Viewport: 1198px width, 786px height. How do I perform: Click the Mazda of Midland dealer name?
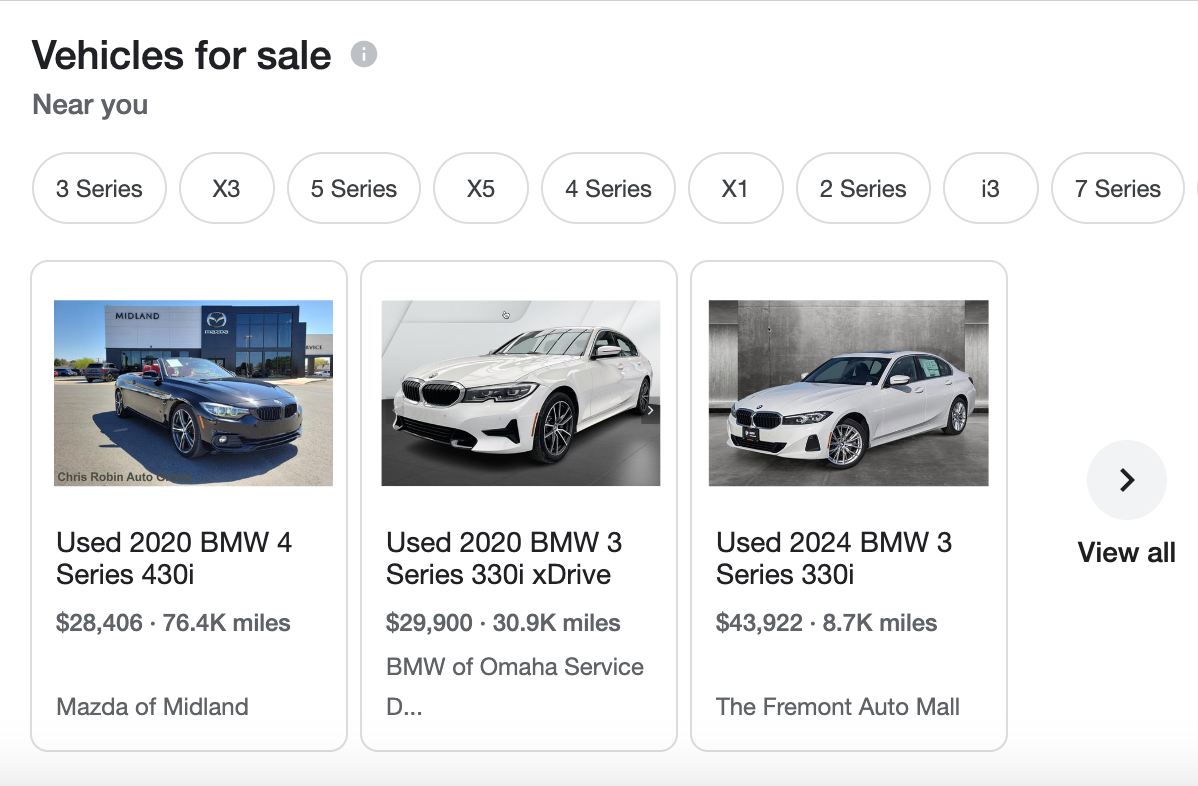tap(152, 707)
